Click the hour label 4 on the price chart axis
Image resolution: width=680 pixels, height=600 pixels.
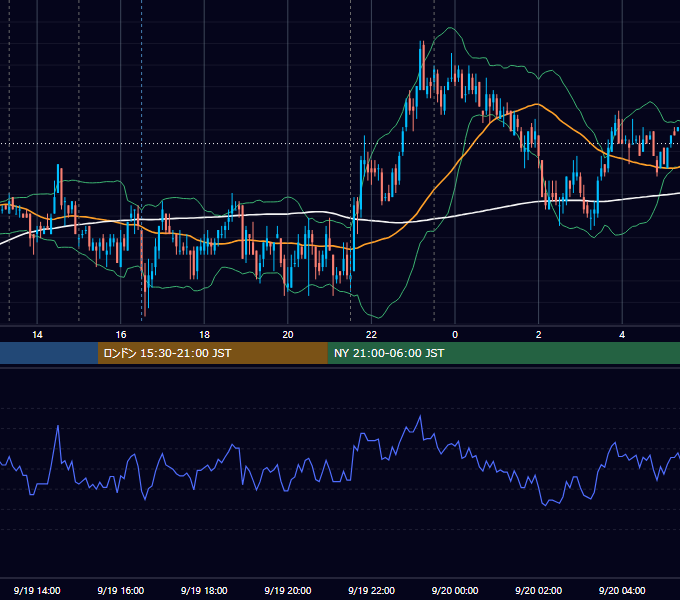point(622,335)
